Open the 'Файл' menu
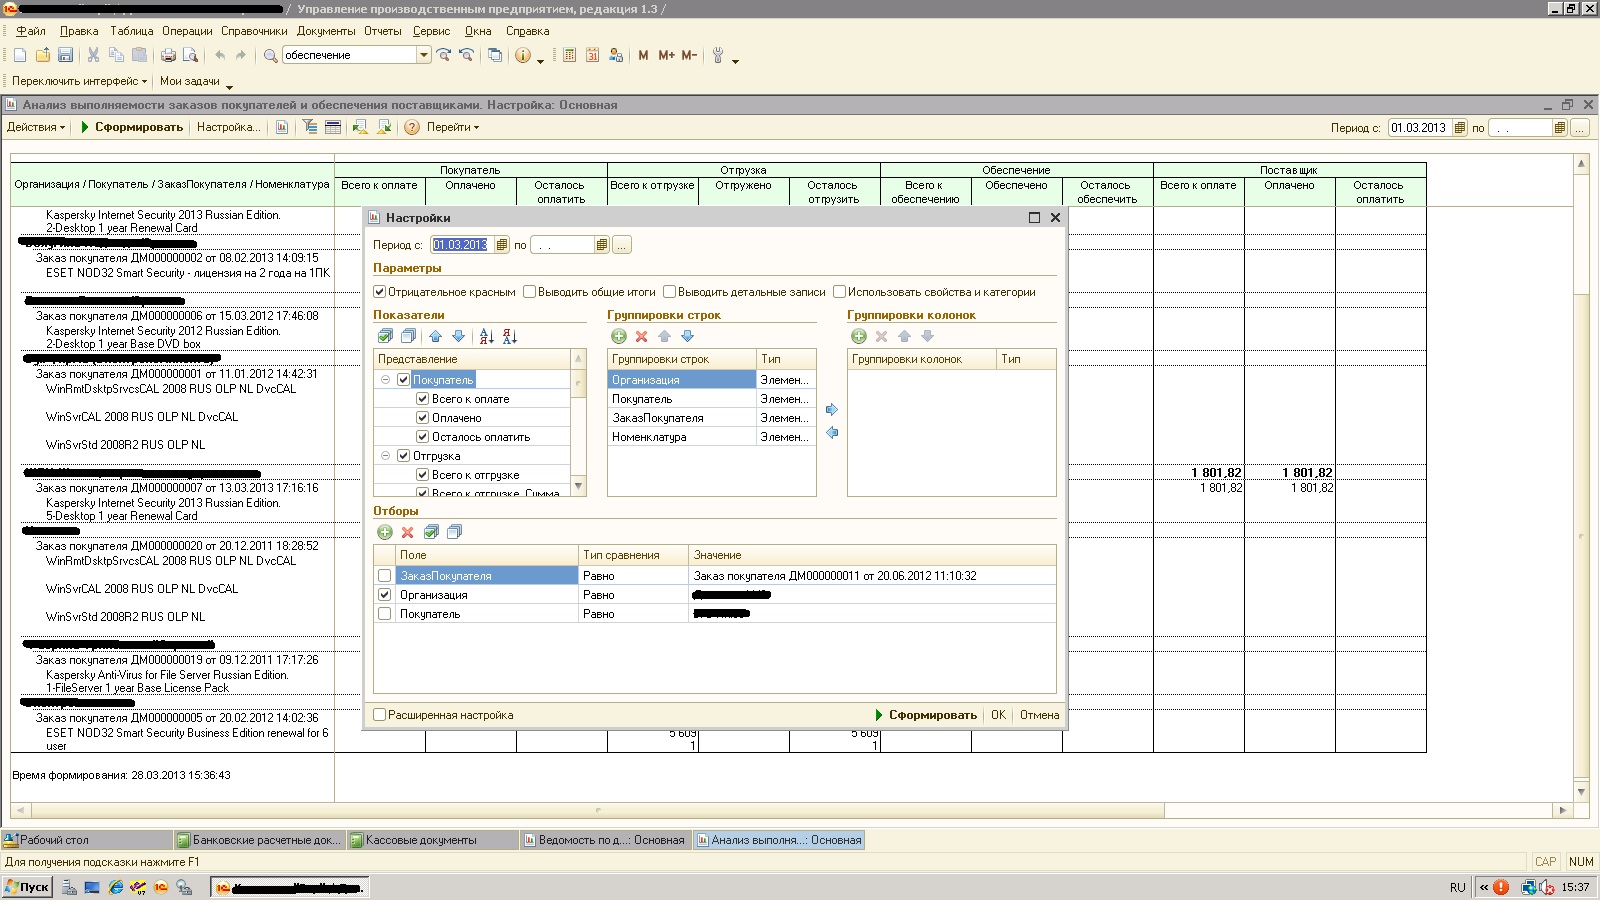The height and width of the screenshot is (900, 1600). coord(31,31)
